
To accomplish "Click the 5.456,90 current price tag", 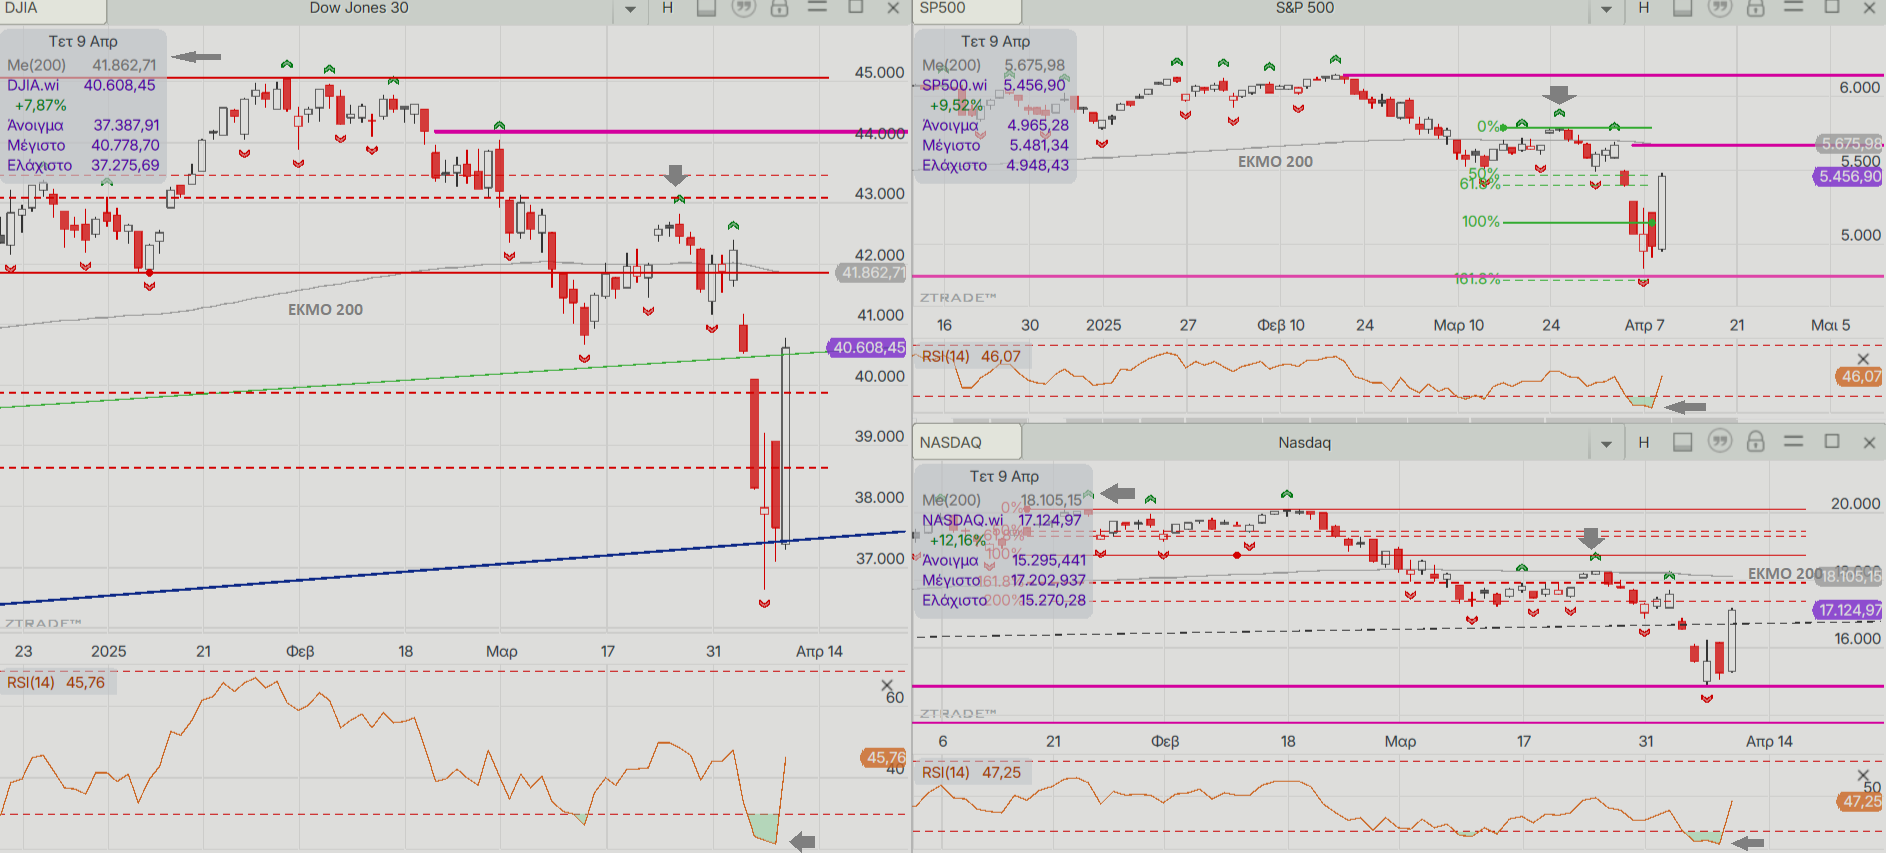I will pos(1849,176).
